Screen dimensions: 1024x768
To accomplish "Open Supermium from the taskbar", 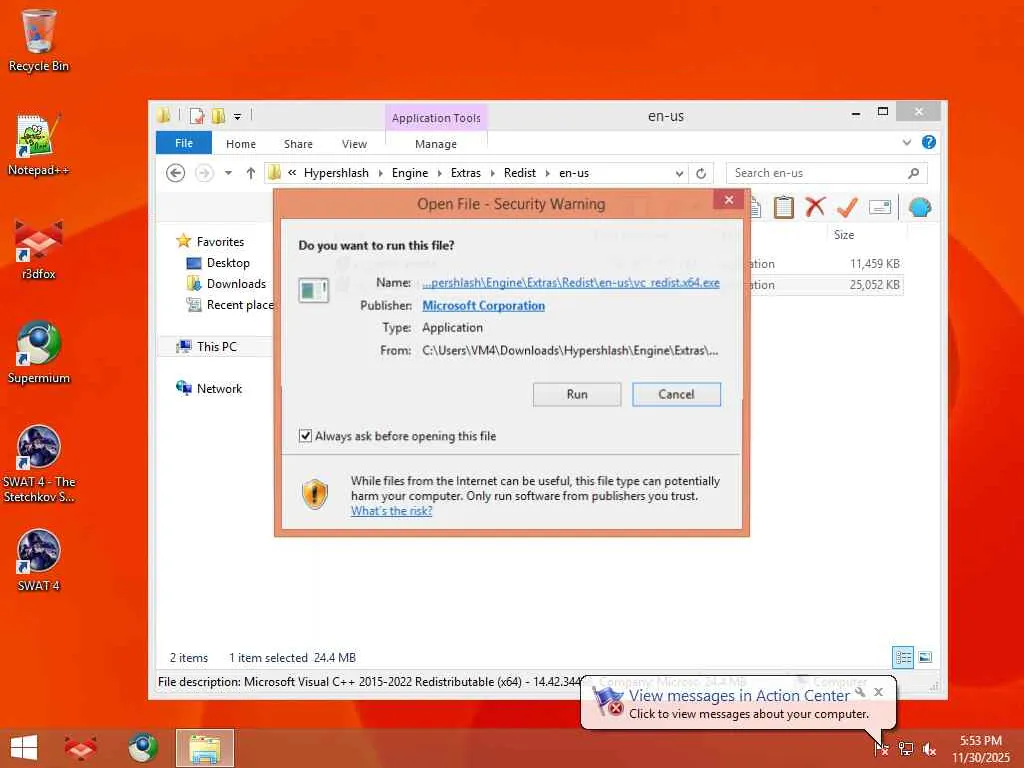I will tap(142, 748).
